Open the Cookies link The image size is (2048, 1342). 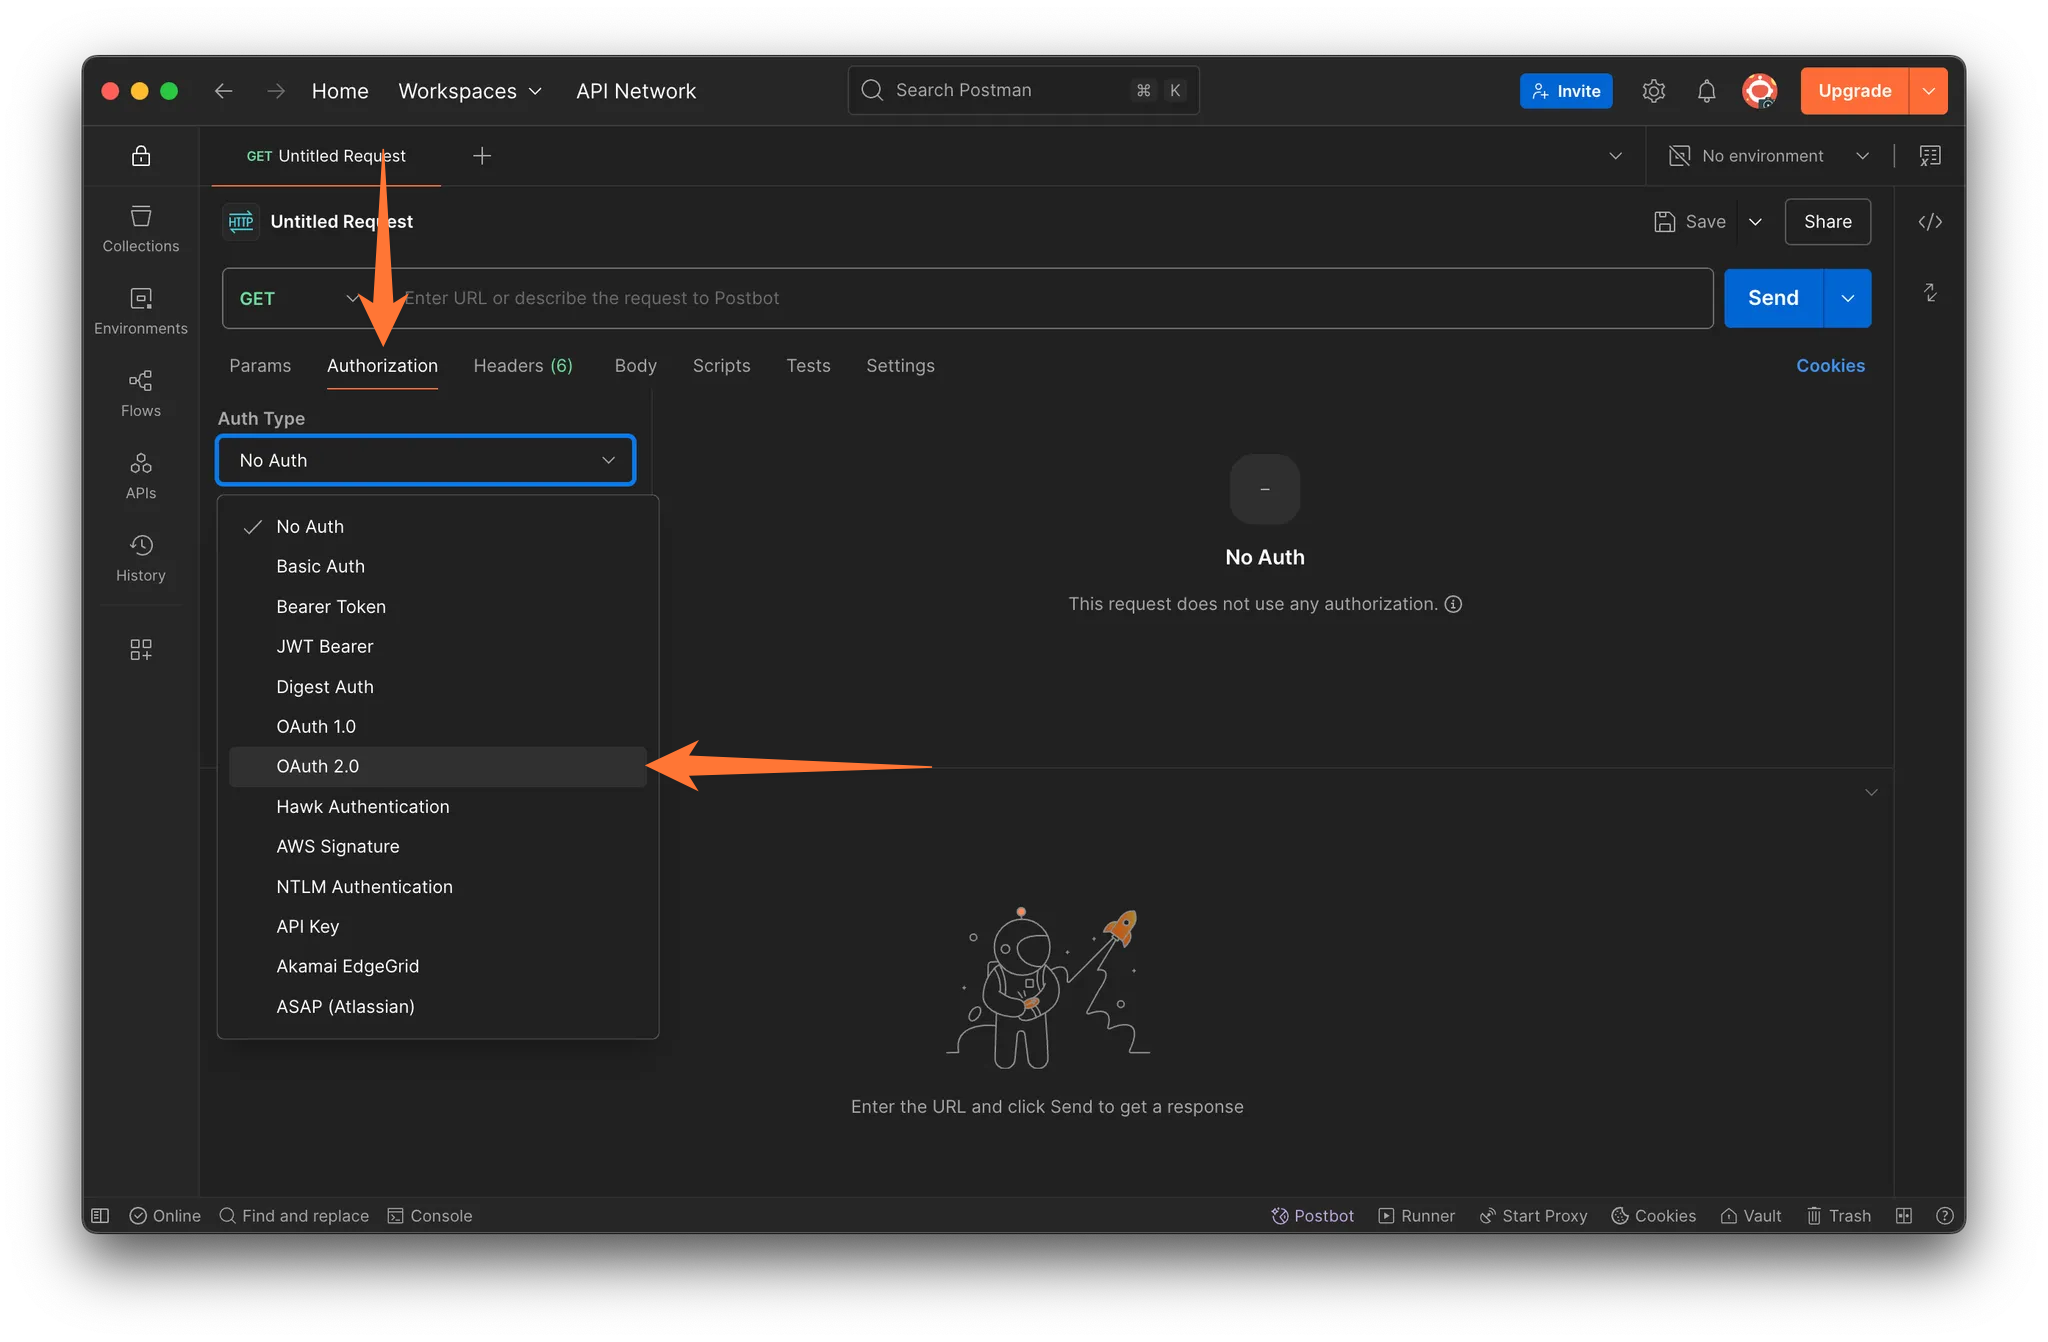coord(1830,366)
